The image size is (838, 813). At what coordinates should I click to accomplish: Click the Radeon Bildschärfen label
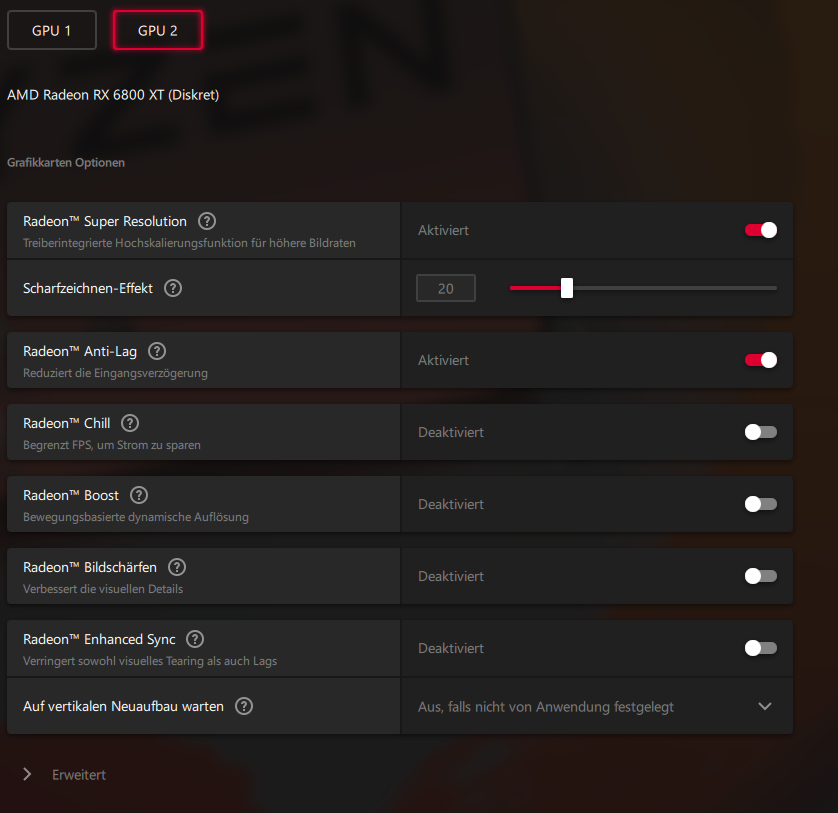90,567
